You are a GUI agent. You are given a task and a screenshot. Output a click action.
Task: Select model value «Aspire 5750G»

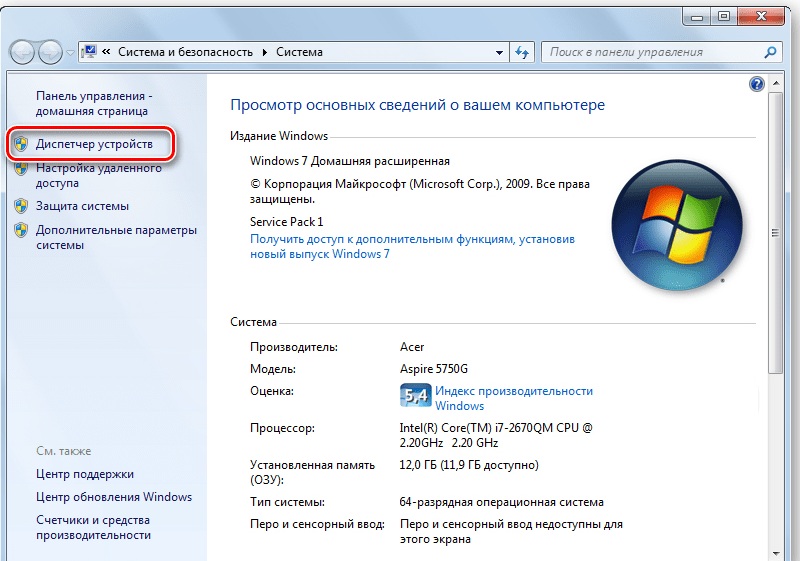(x=434, y=369)
